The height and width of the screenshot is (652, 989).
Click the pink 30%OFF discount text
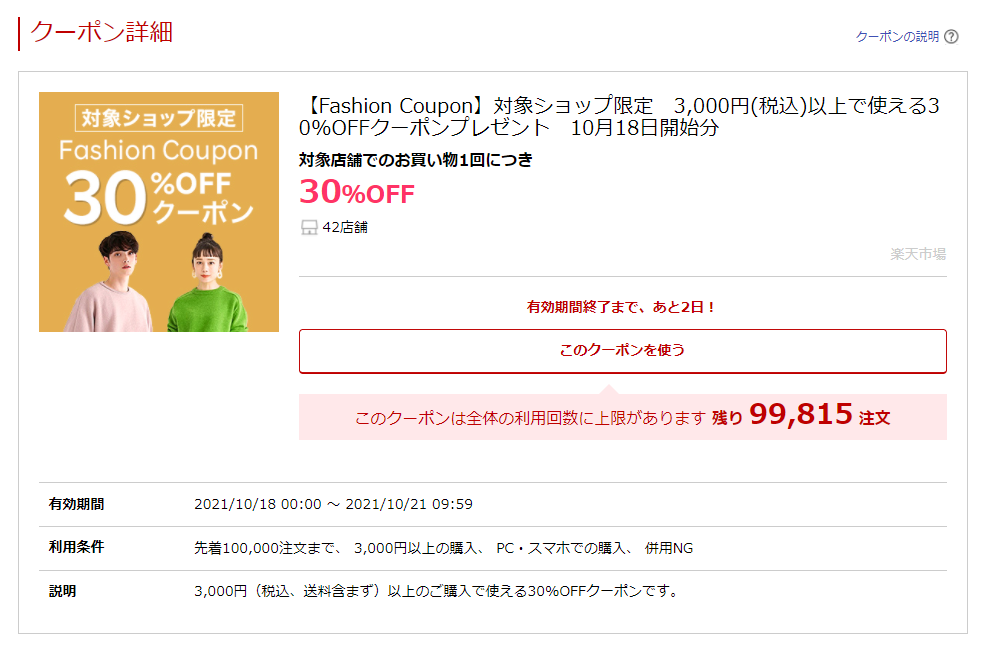click(356, 191)
